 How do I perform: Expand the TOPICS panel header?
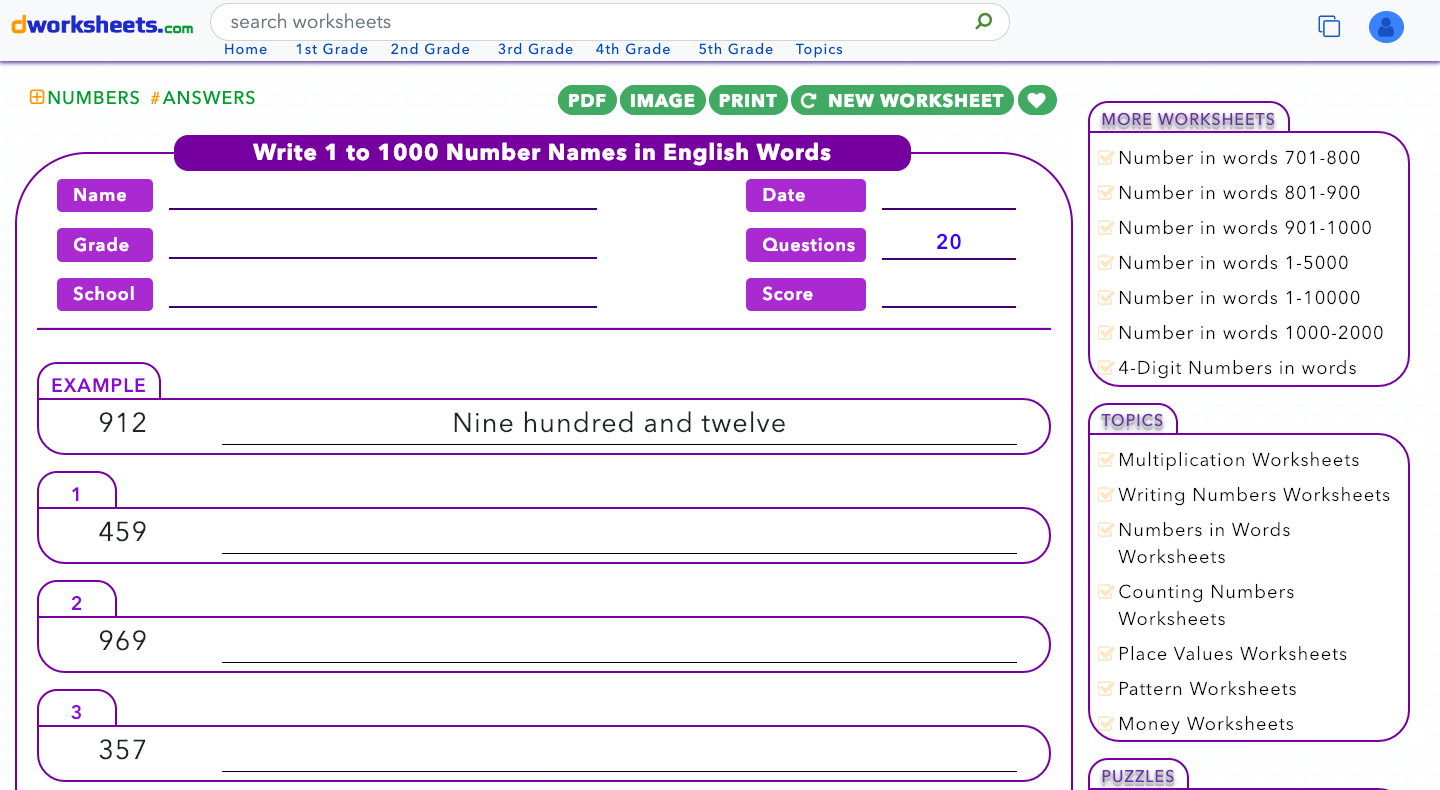point(1133,421)
